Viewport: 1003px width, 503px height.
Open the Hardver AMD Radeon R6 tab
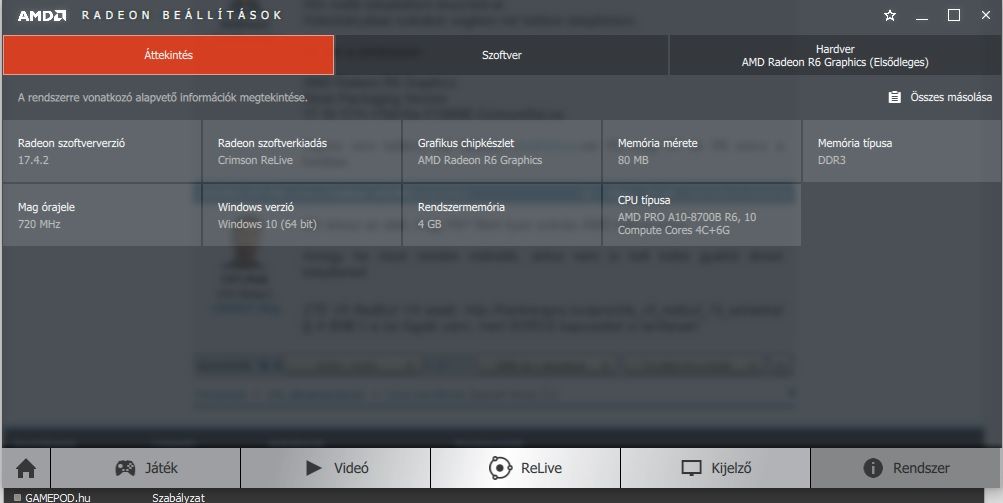(x=835, y=55)
